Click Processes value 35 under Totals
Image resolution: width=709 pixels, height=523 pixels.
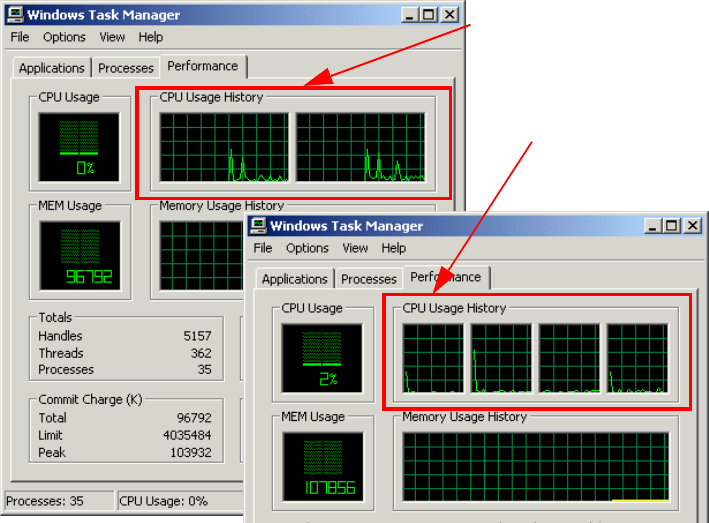pyautogui.click(x=204, y=370)
